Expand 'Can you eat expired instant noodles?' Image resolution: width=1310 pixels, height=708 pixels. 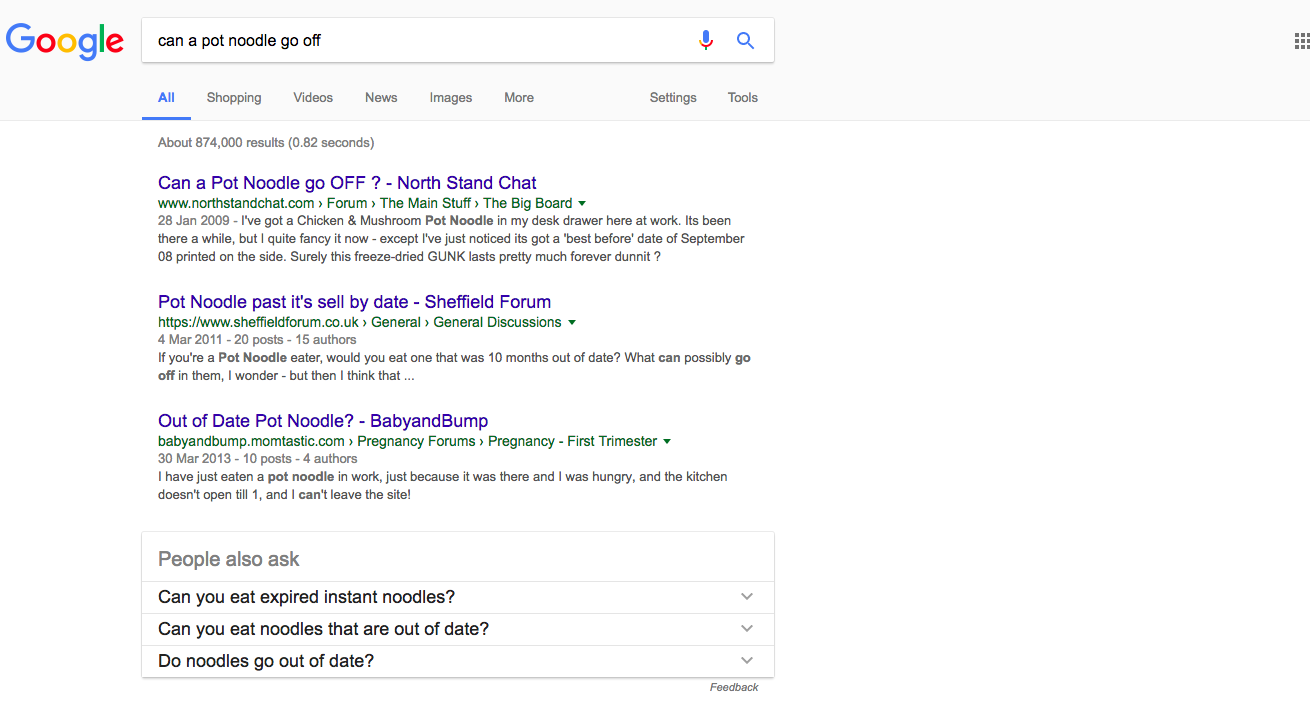point(458,597)
